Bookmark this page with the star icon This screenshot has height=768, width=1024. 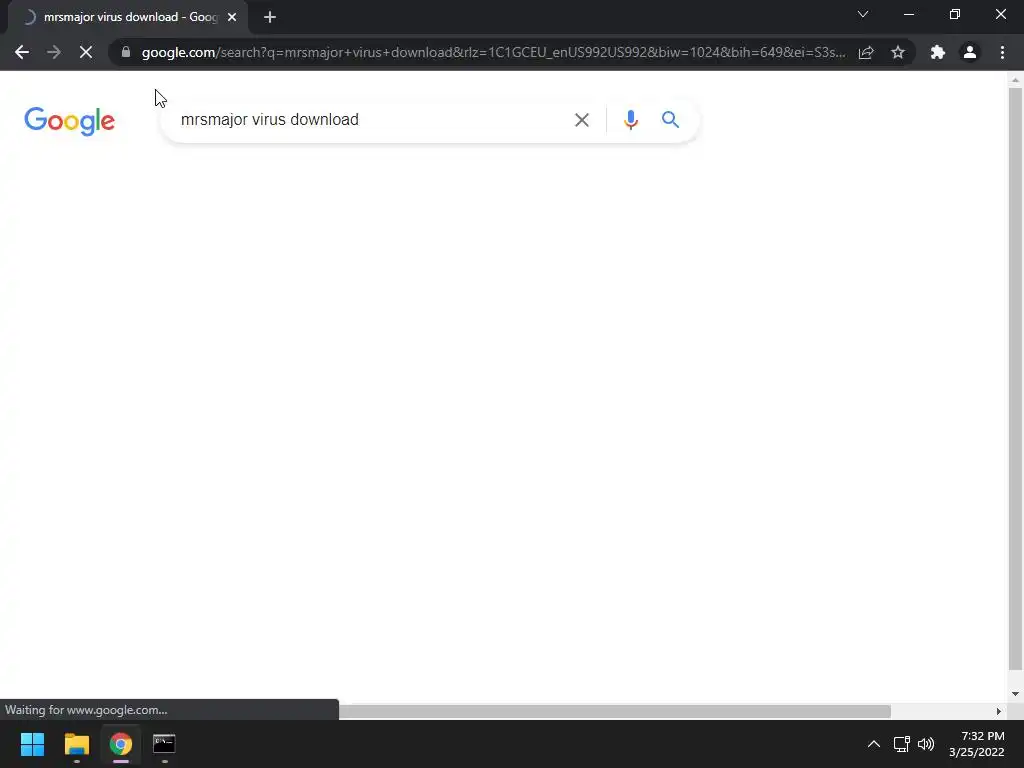[x=898, y=52]
